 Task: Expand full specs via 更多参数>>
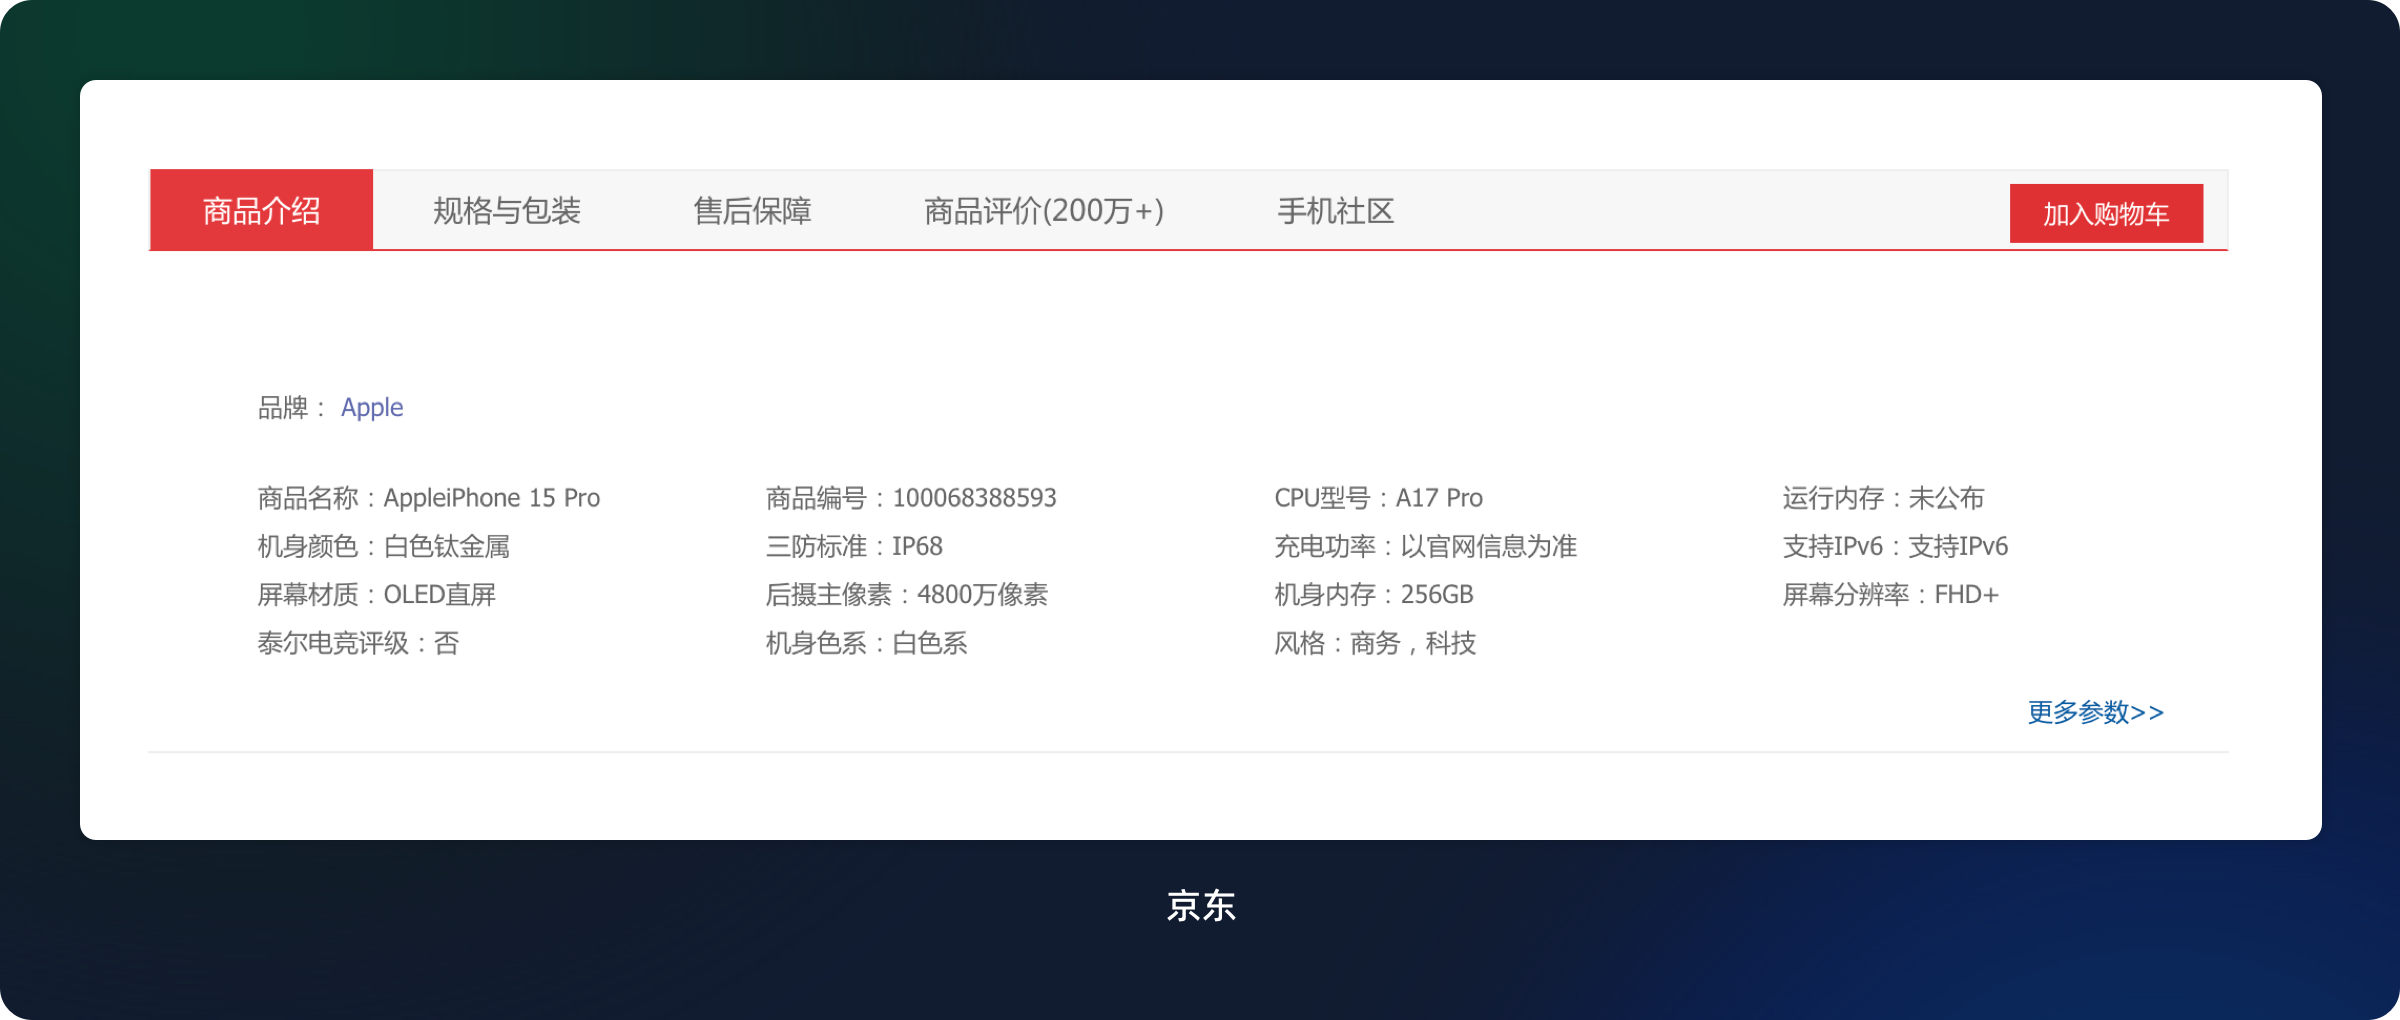(2096, 712)
